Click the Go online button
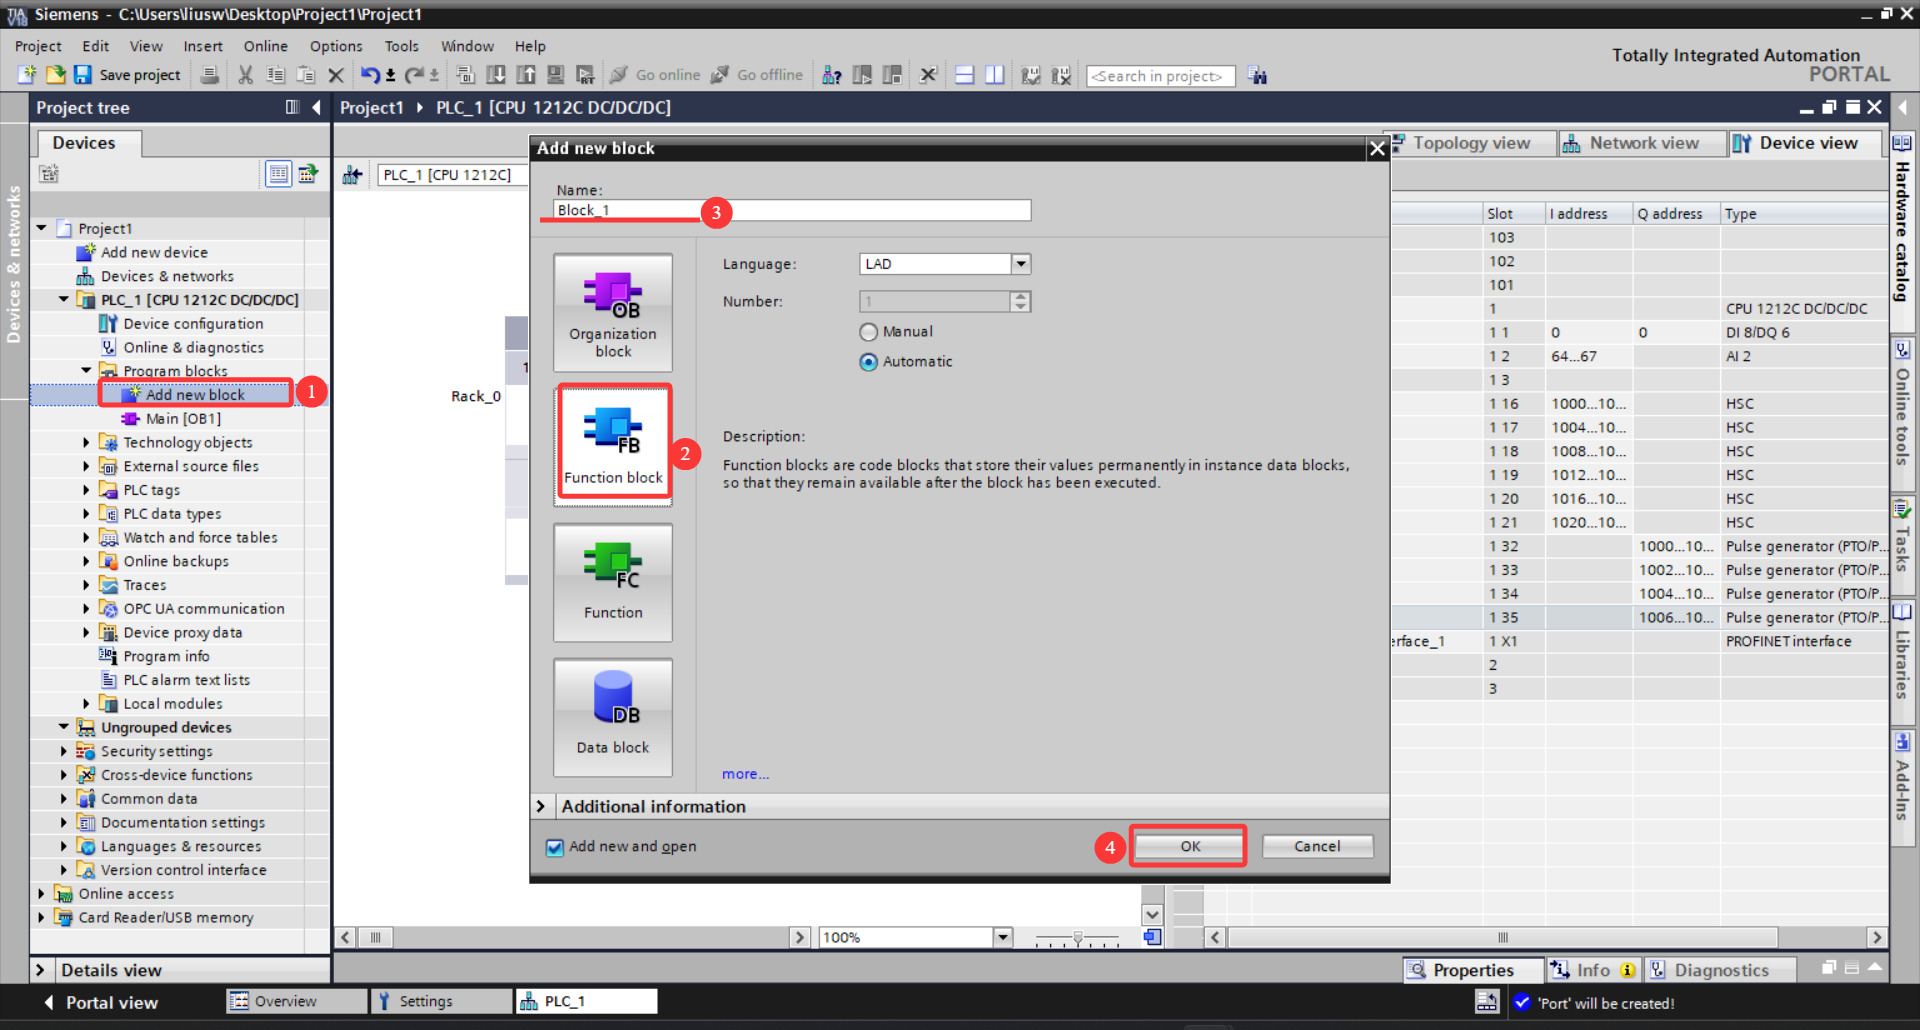This screenshot has width=1920, height=1030. 656,75
